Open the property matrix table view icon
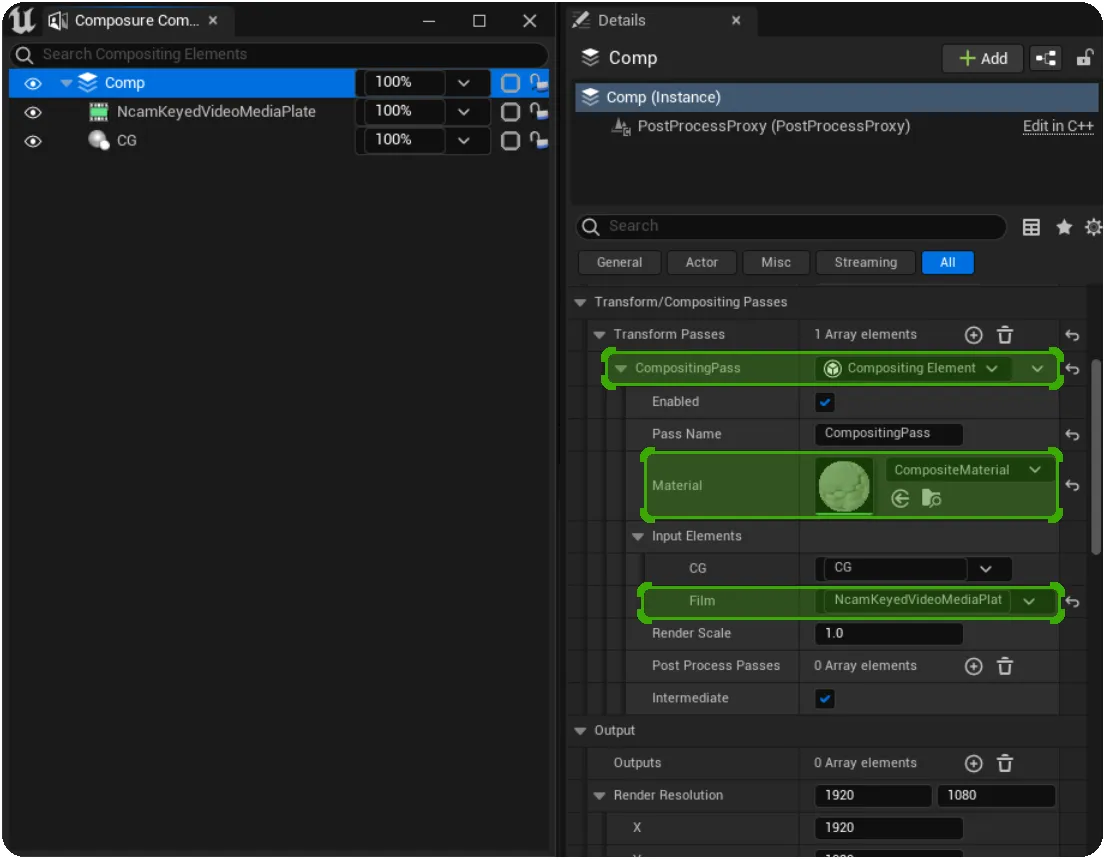This screenshot has width=1105, height=859. 1031,227
